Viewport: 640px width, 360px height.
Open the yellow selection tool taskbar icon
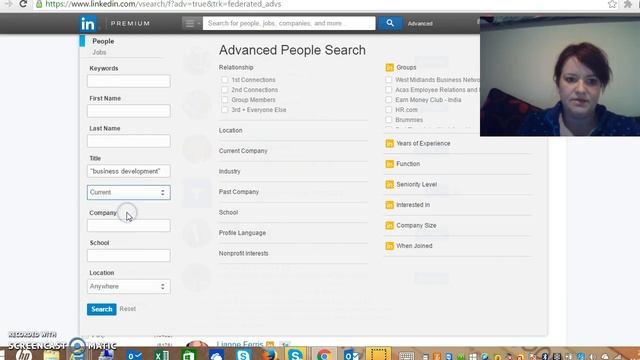coord(378,354)
